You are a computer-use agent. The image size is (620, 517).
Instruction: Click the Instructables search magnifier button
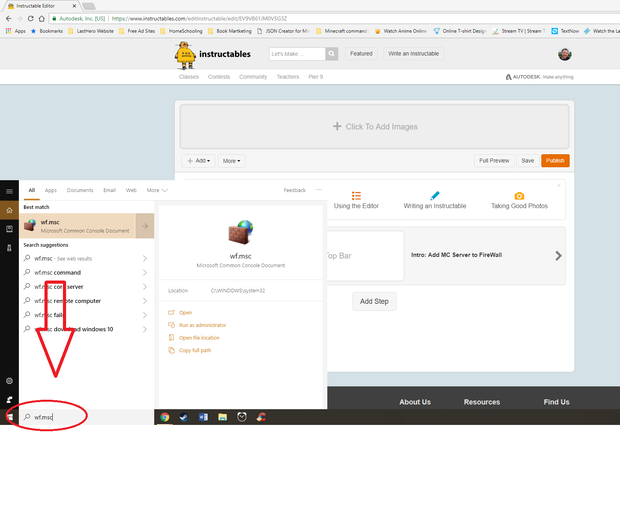[332, 54]
